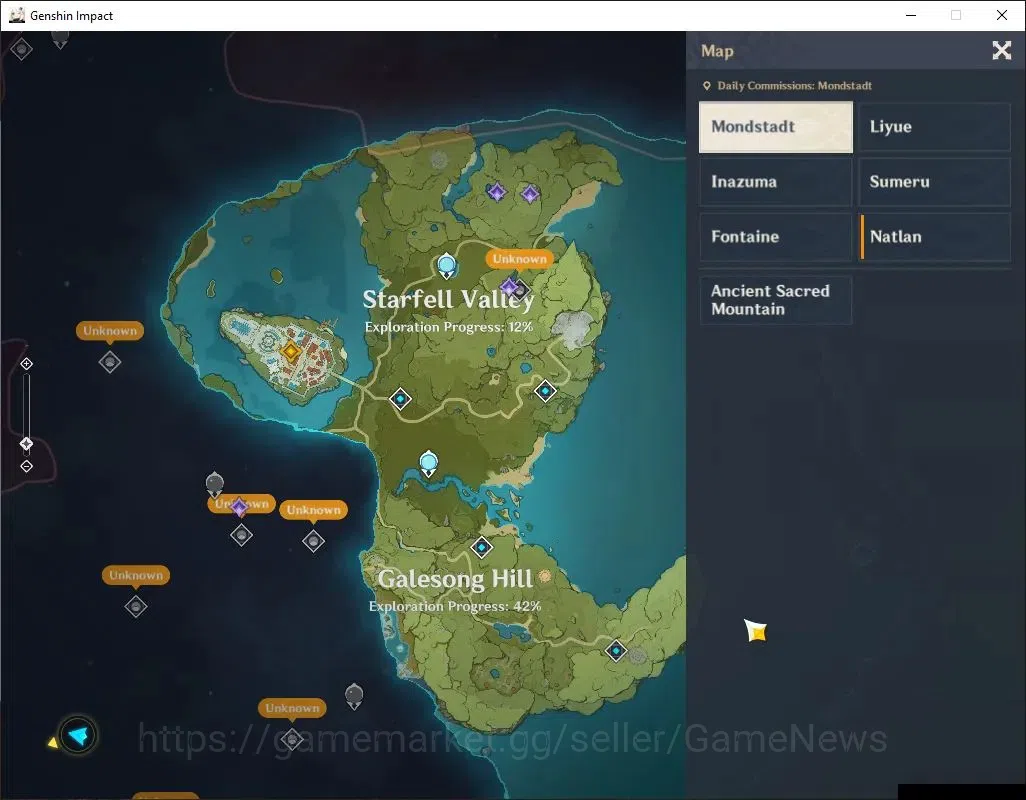
Task: Click the yellow star marker on the panel
Action: (x=755, y=631)
